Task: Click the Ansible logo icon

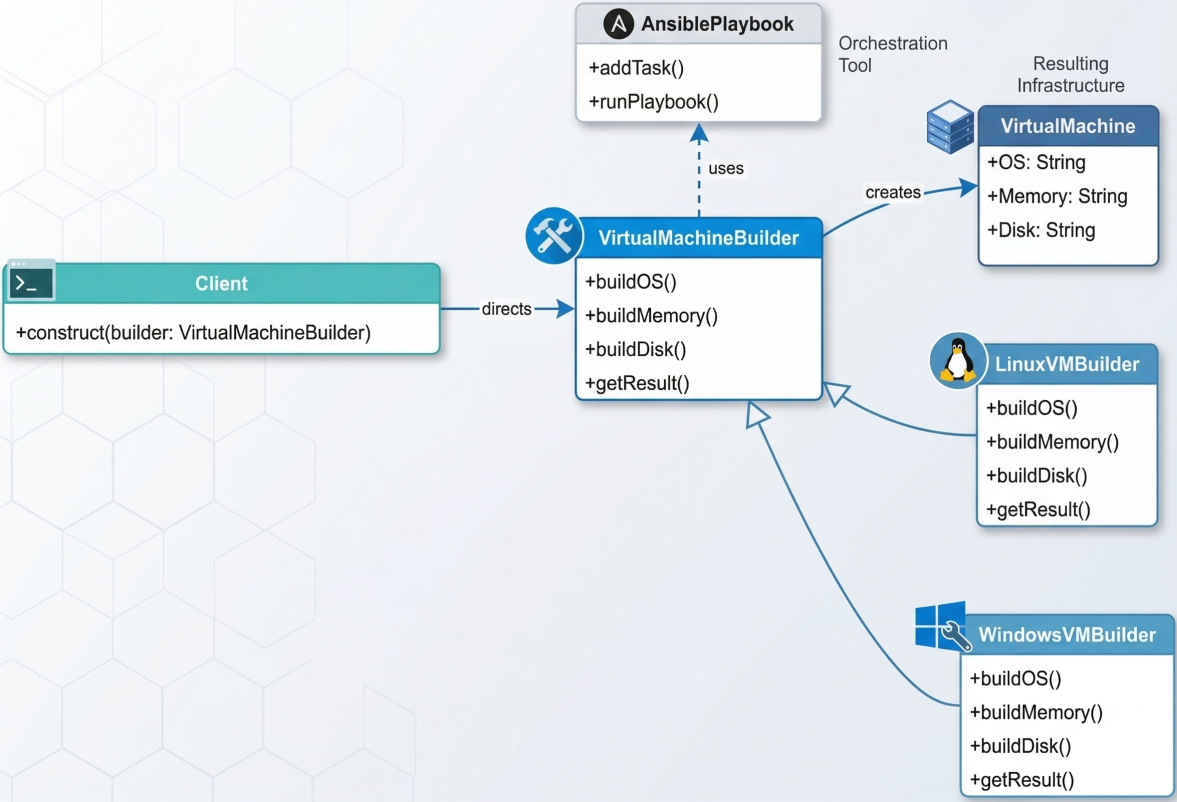Action: point(617,22)
